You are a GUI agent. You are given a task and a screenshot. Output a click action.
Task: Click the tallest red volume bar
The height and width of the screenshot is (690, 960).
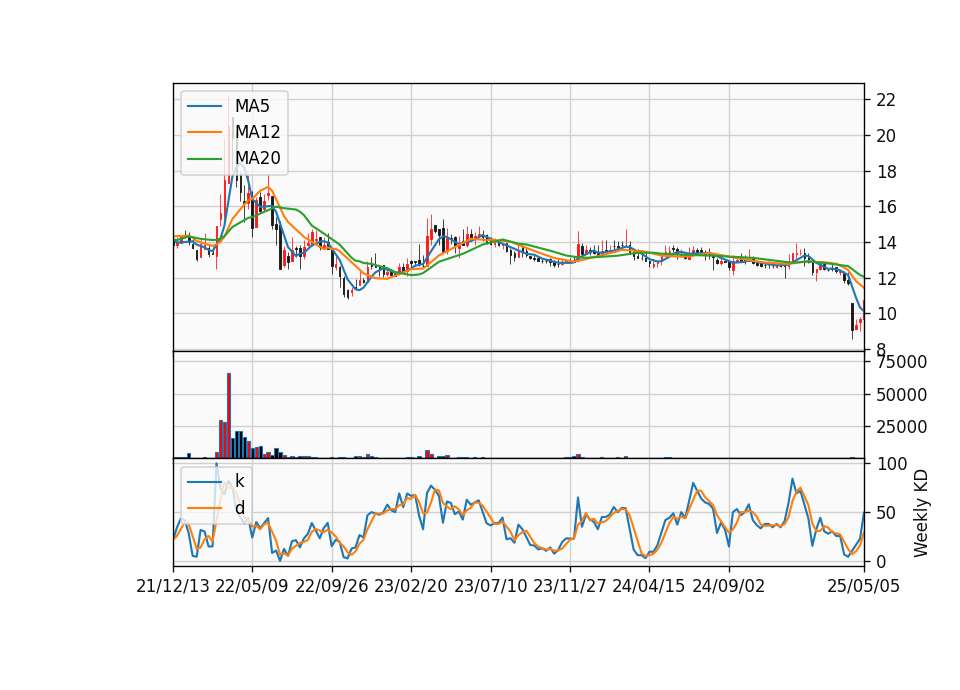coord(229,416)
